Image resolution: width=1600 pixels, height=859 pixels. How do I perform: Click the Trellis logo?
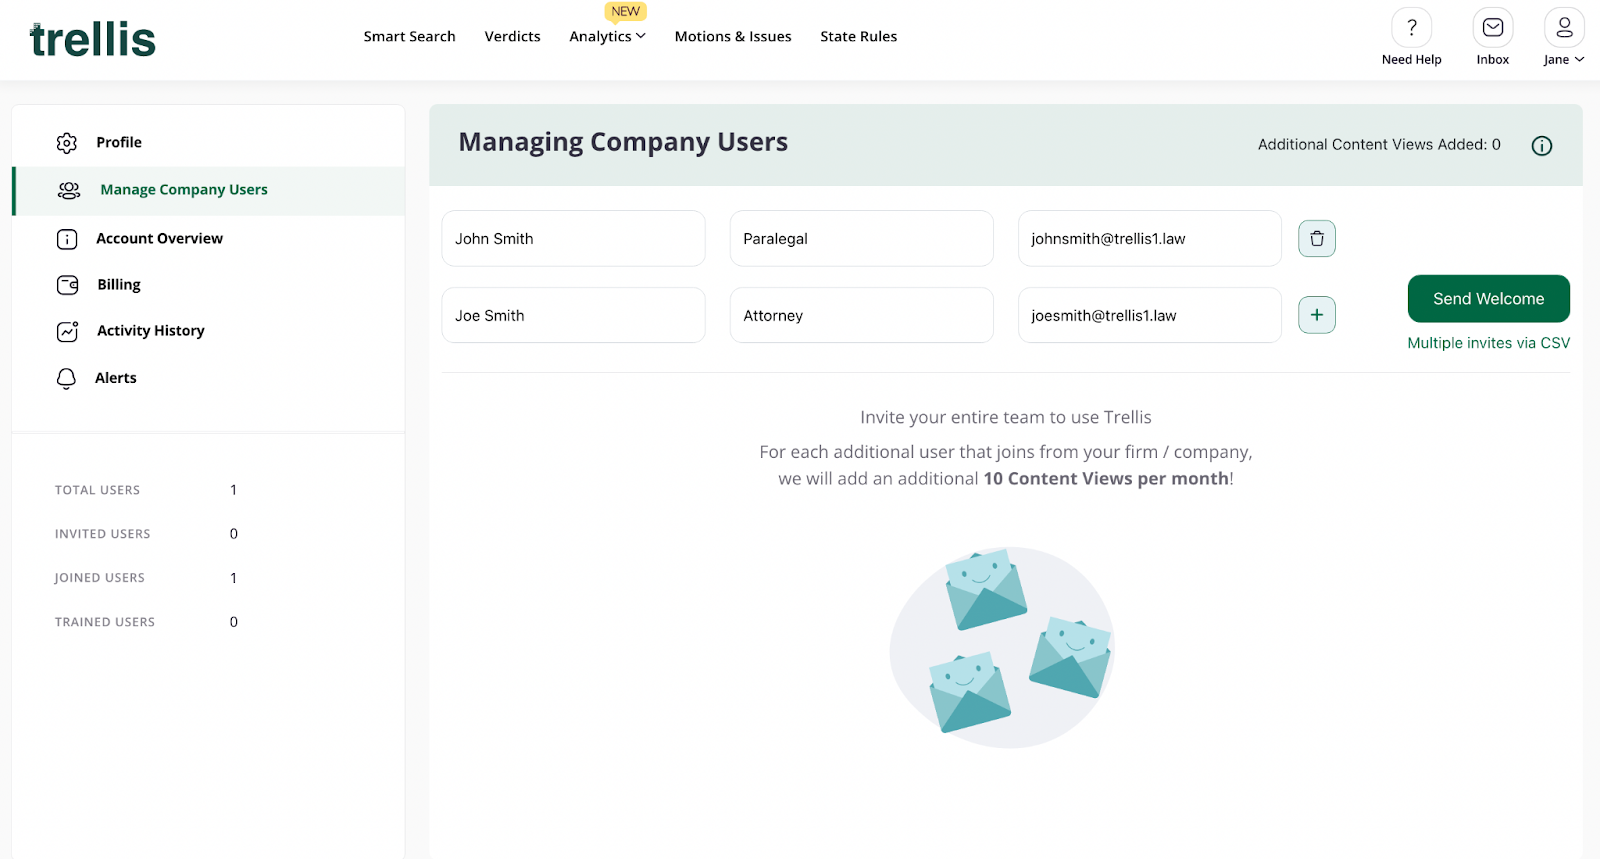tap(93, 40)
